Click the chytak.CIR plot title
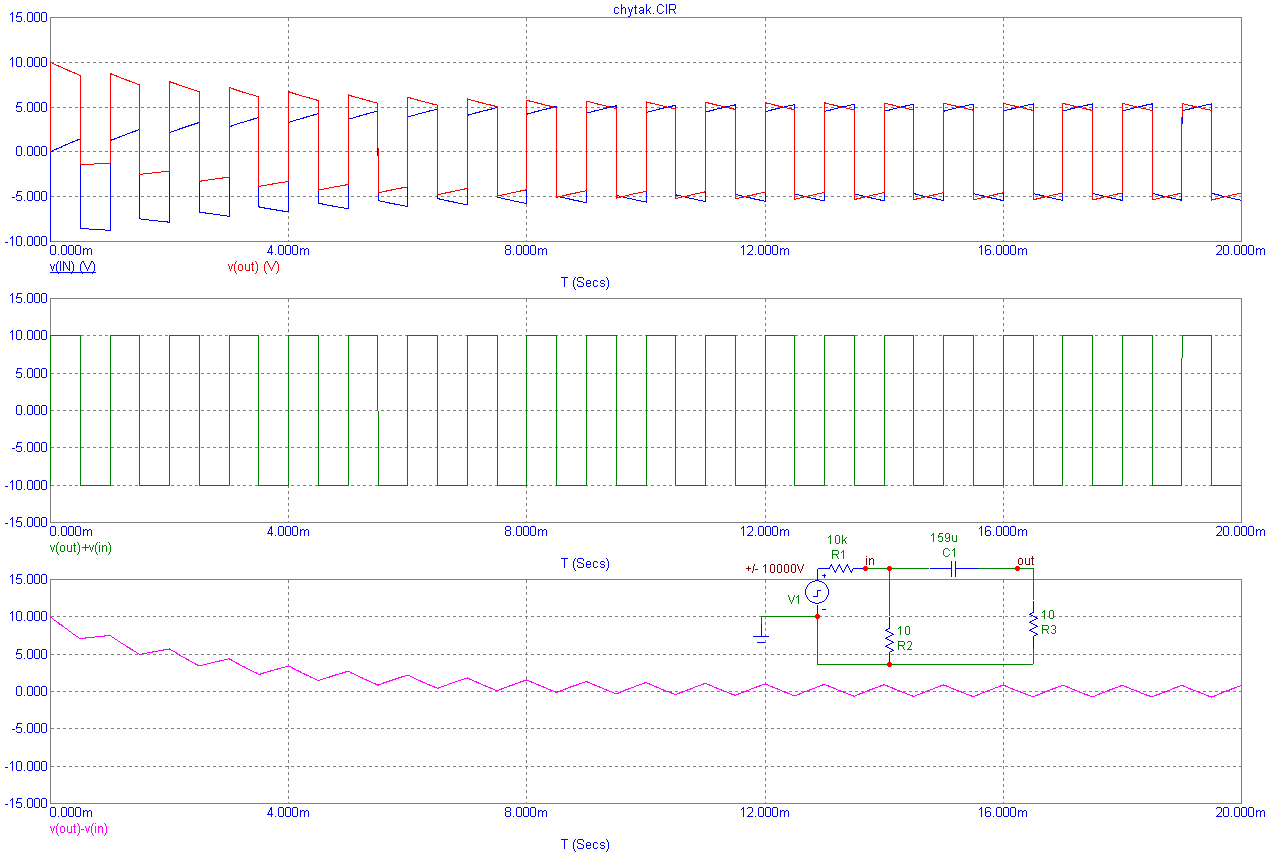Image resolution: width=1276 pixels, height=860 pixels. 645,8
